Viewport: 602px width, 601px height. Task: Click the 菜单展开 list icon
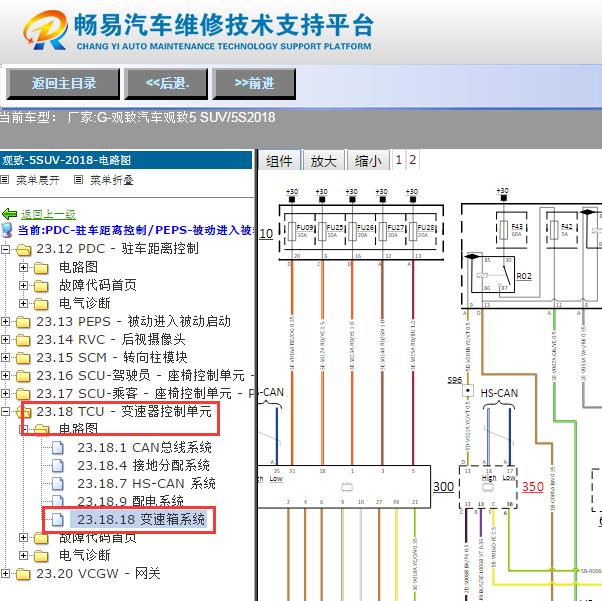(5, 179)
